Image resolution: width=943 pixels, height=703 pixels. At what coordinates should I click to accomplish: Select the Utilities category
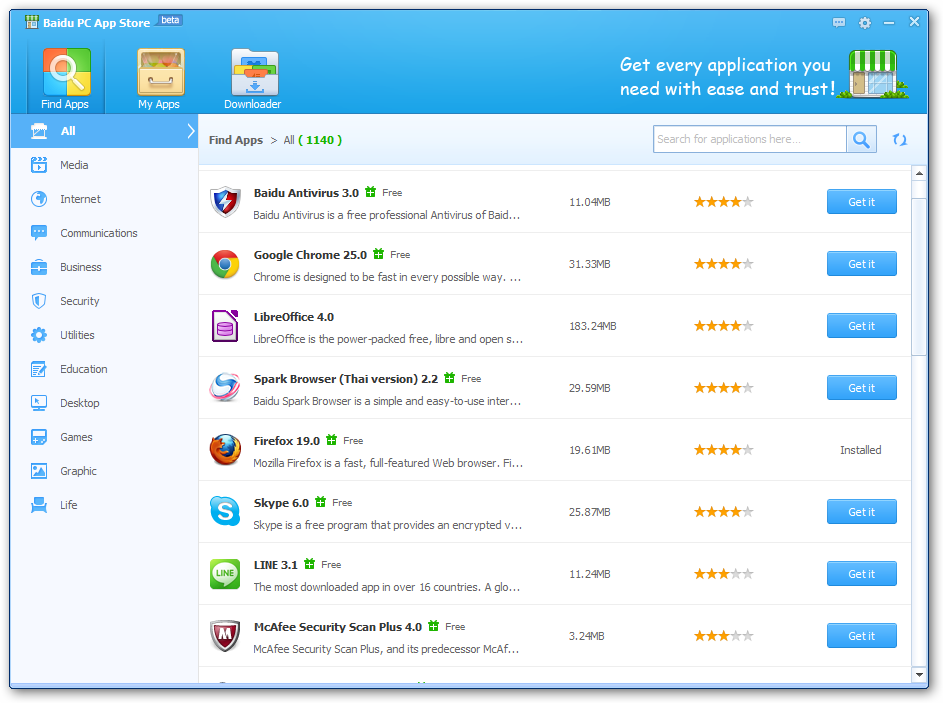tap(104, 334)
